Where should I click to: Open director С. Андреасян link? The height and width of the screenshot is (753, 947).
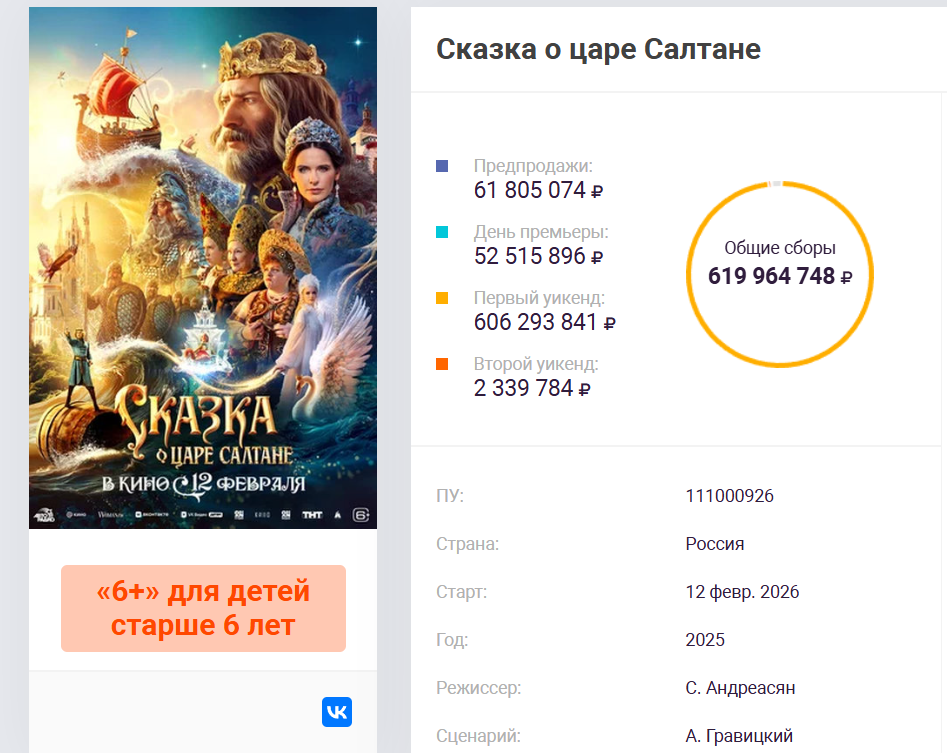point(740,688)
